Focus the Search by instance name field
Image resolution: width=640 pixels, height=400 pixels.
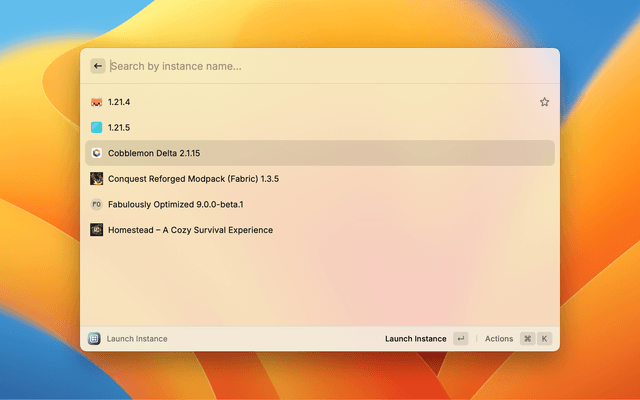tap(320, 66)
